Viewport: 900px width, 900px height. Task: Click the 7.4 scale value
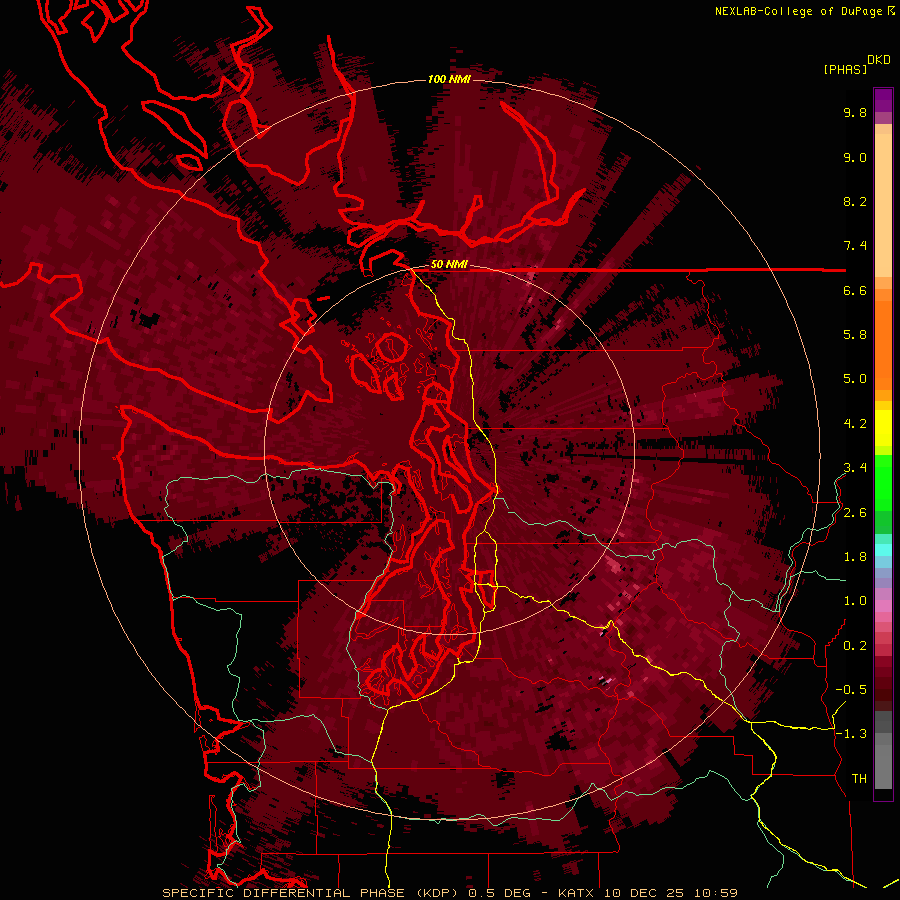(x=855, y=246)
